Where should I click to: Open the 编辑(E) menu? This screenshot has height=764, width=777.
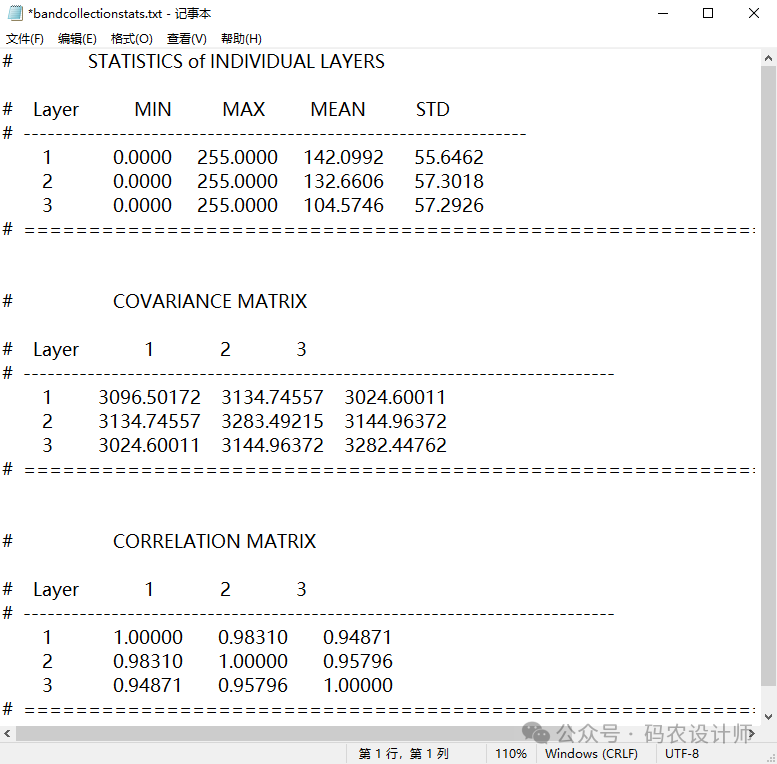(77, 39)
